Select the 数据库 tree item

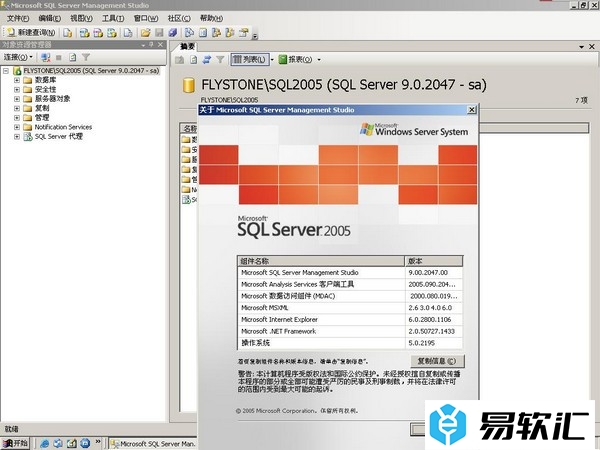(45, 80)
